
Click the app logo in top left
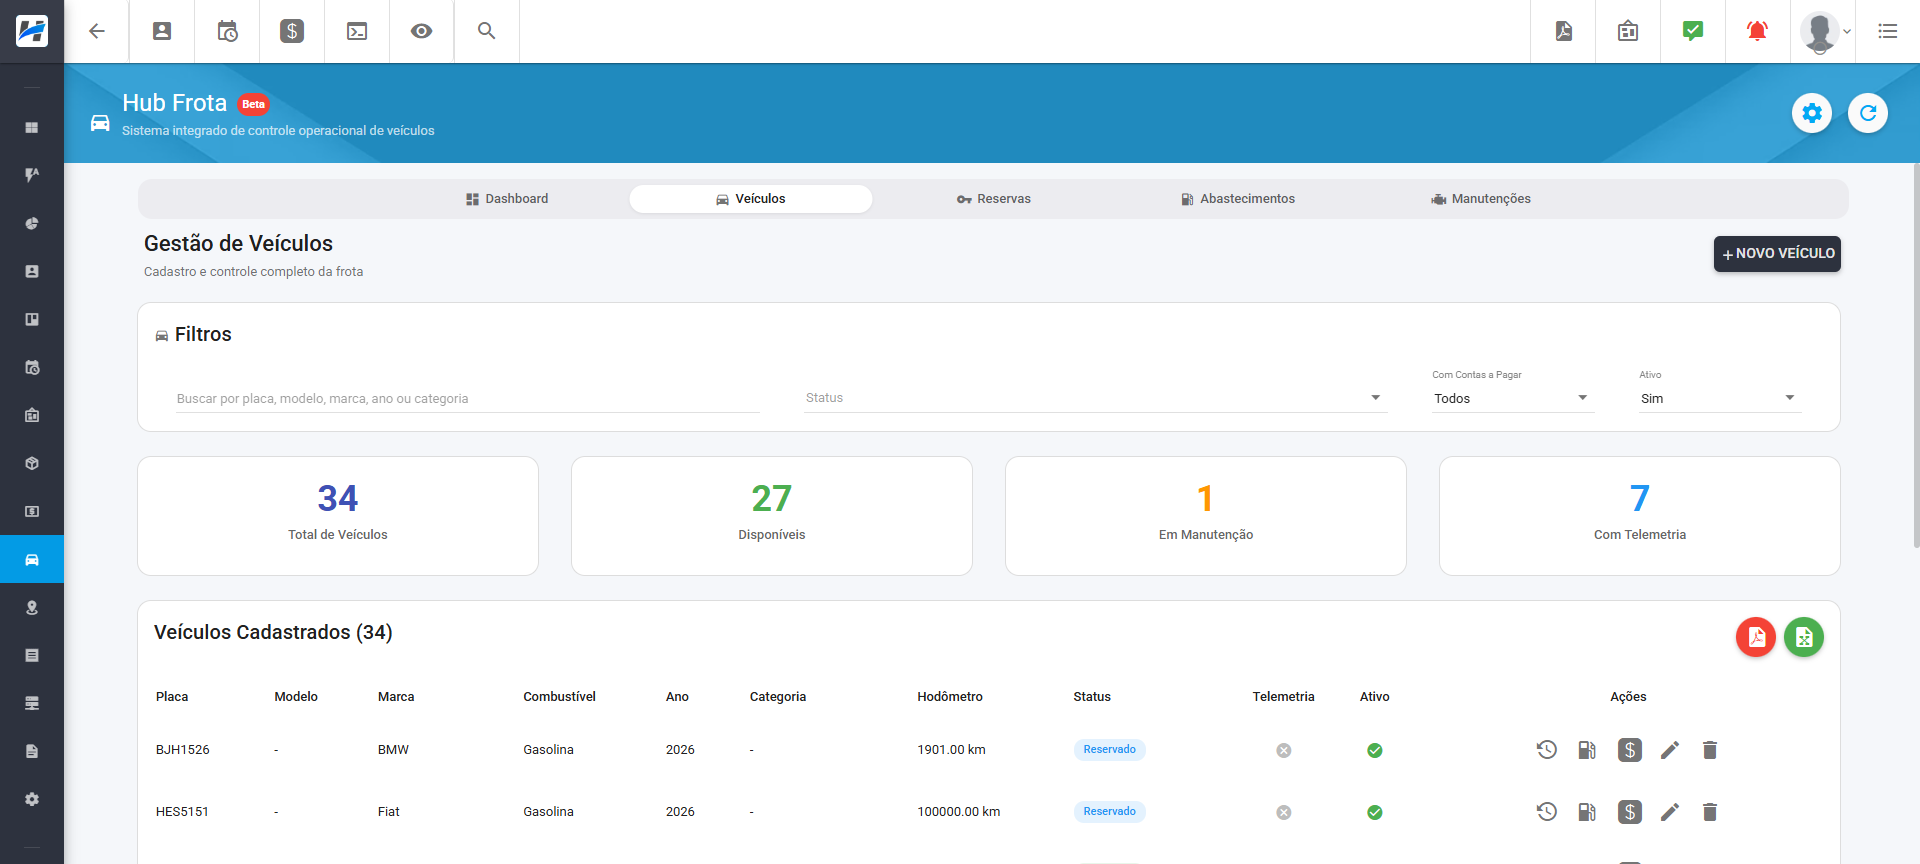[x=32, y=31]
